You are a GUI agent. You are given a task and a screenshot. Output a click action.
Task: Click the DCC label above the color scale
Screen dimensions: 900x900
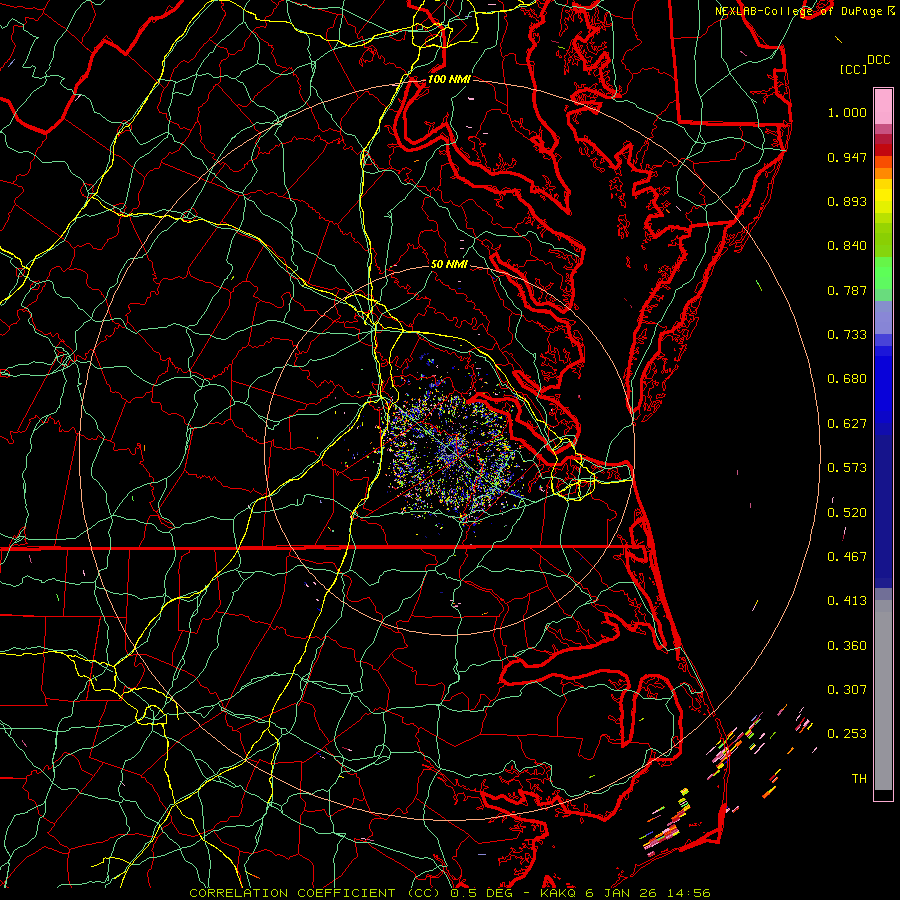tap(878, 60)
